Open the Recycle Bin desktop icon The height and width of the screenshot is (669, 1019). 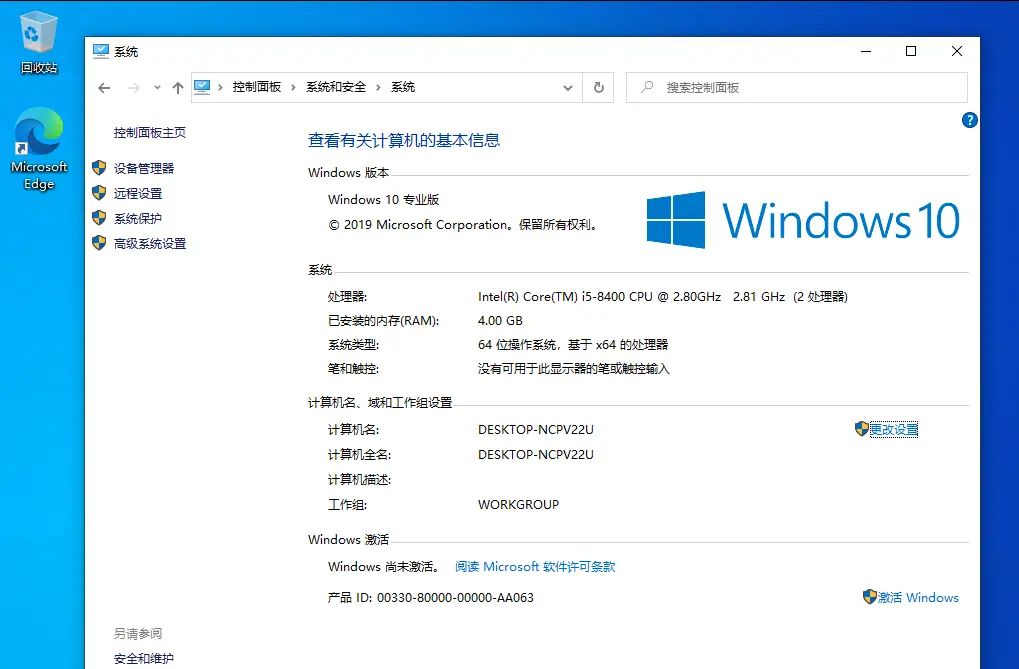[x=39, y=42]
